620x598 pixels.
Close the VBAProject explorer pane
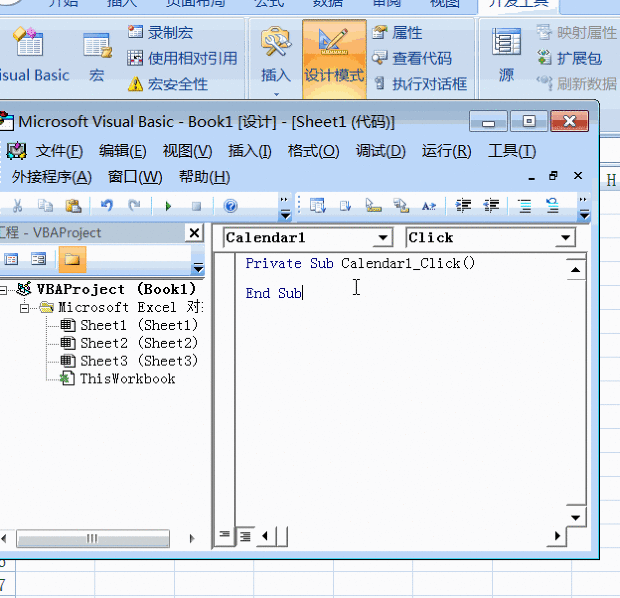click(194, 233)
